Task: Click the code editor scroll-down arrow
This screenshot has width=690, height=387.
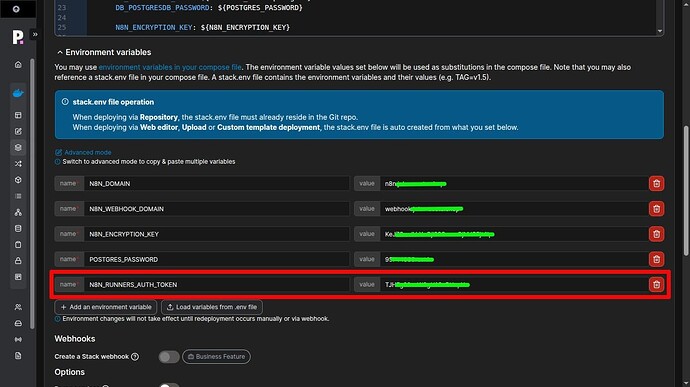Action: click(x=660, y=31)
